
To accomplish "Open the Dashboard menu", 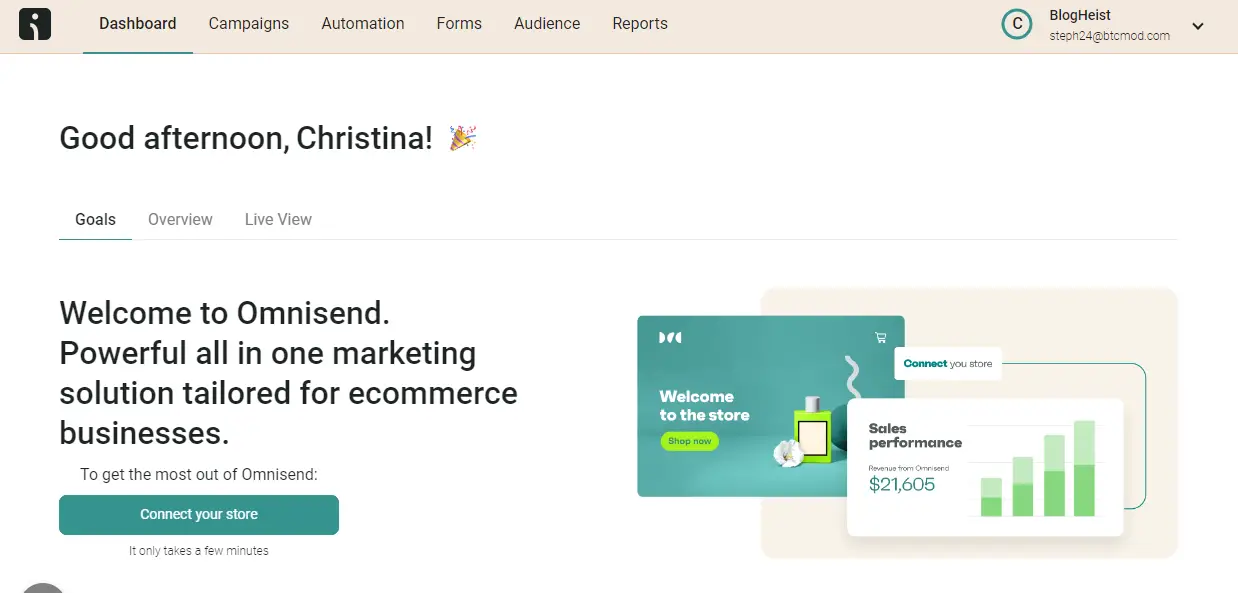I will click(x=138, y=23).
